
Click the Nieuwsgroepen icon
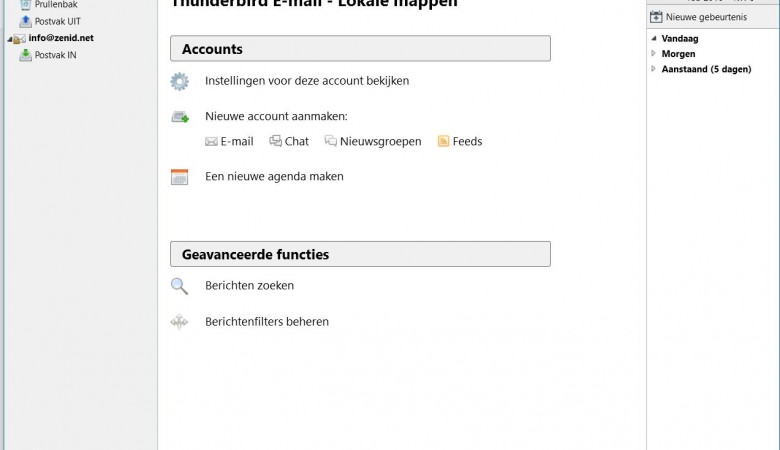[330, 141]
